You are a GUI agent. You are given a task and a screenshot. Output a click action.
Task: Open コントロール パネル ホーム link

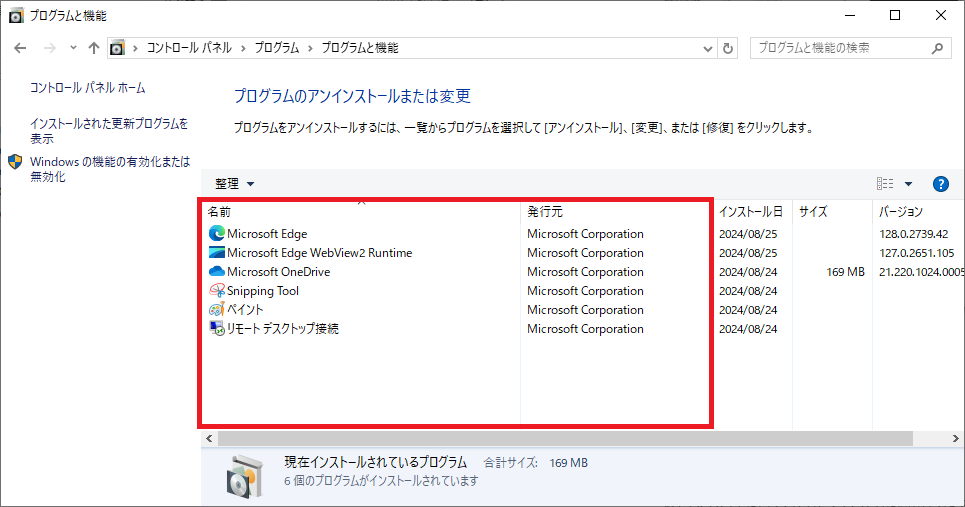pos(88,88)
